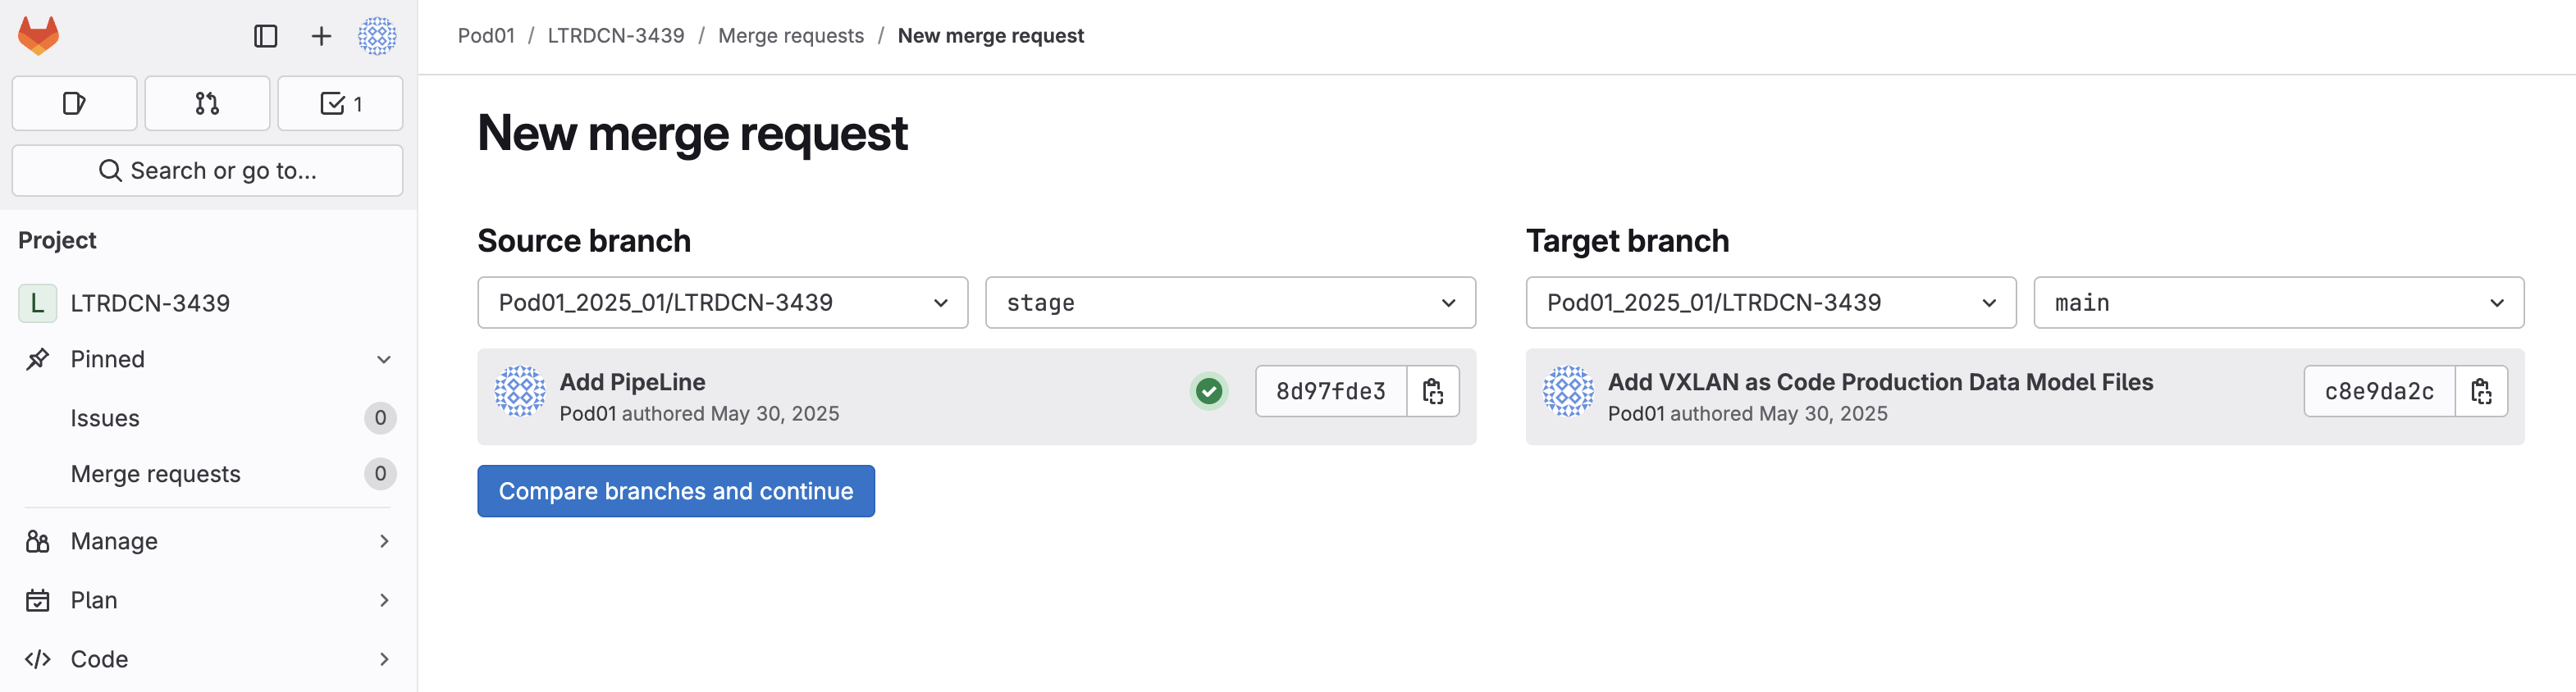Open user avatar menu in sidebar
The width and height of the screenshot is (2576, 692).
tap(377, 36)
